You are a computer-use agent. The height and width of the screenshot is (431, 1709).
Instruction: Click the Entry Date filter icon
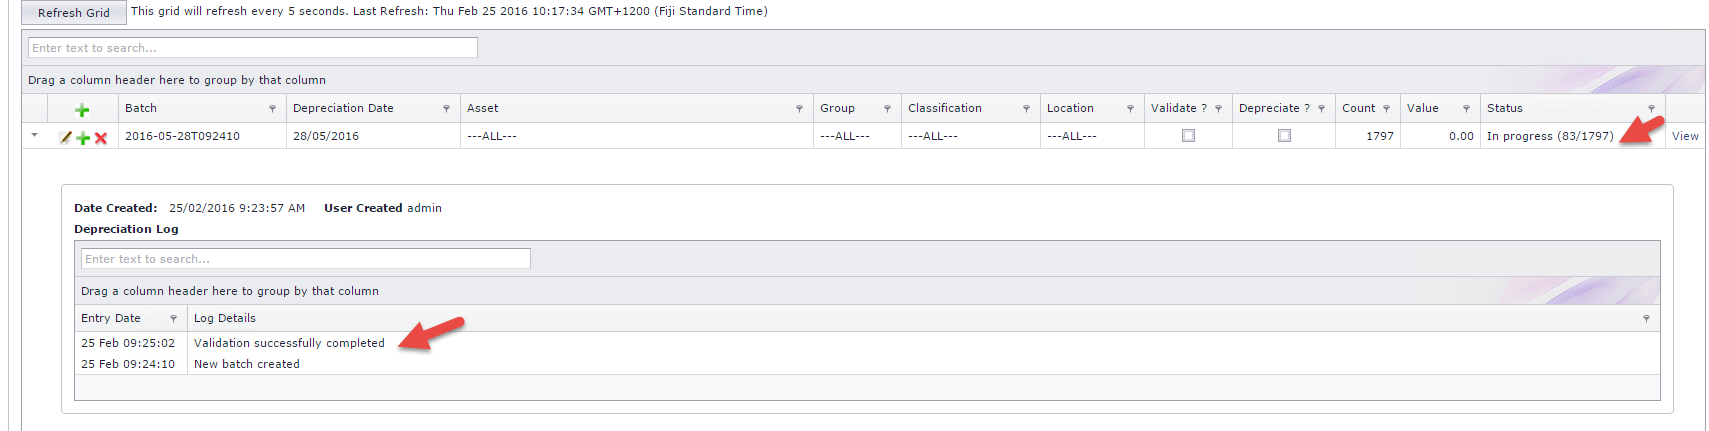tap(173, 319)
